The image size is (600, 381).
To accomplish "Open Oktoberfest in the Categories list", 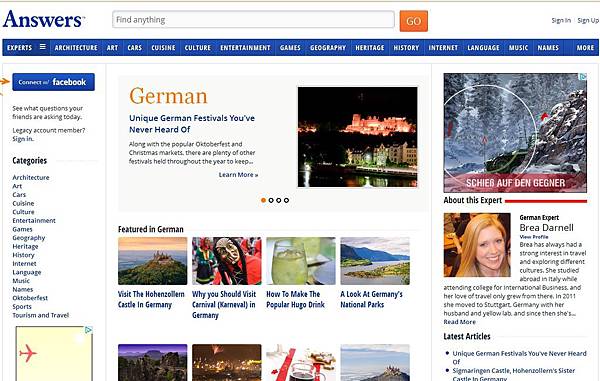I will tap(30, 298).
